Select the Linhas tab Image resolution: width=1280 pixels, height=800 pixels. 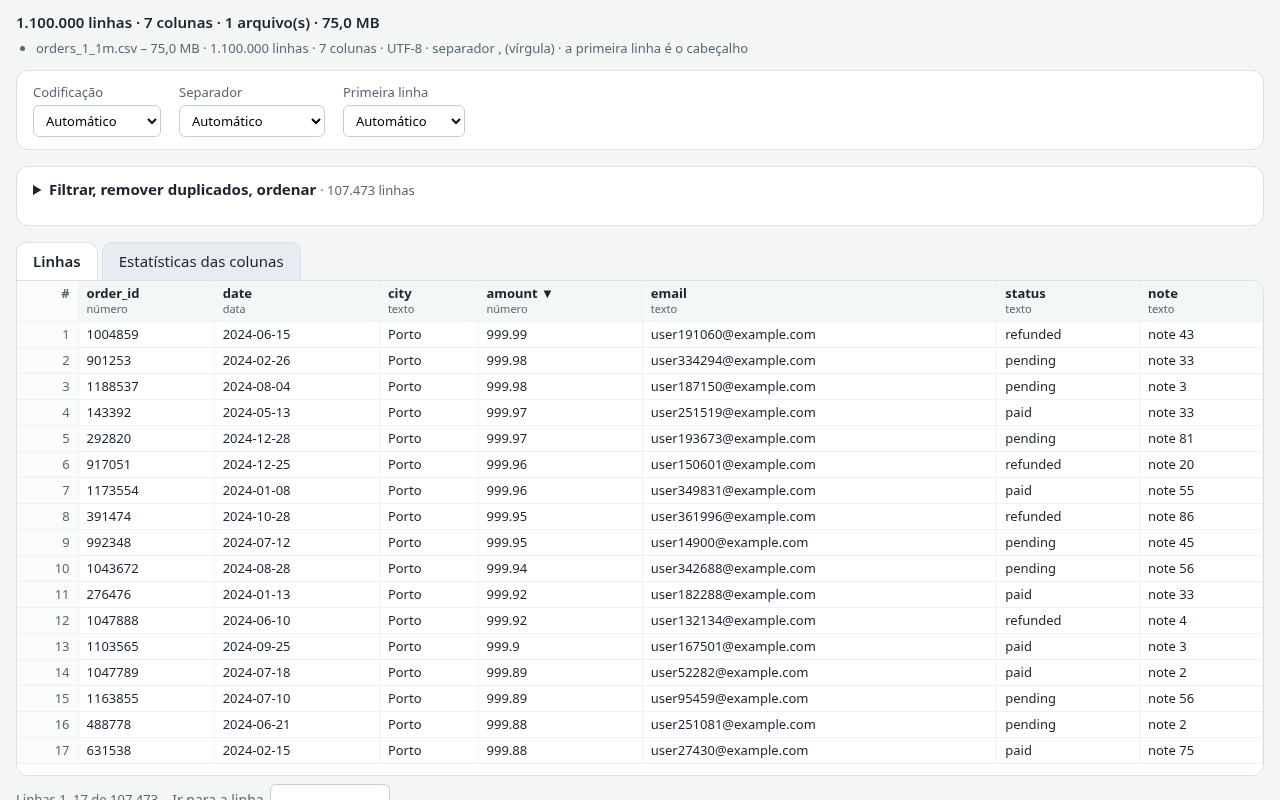[57, 262]
